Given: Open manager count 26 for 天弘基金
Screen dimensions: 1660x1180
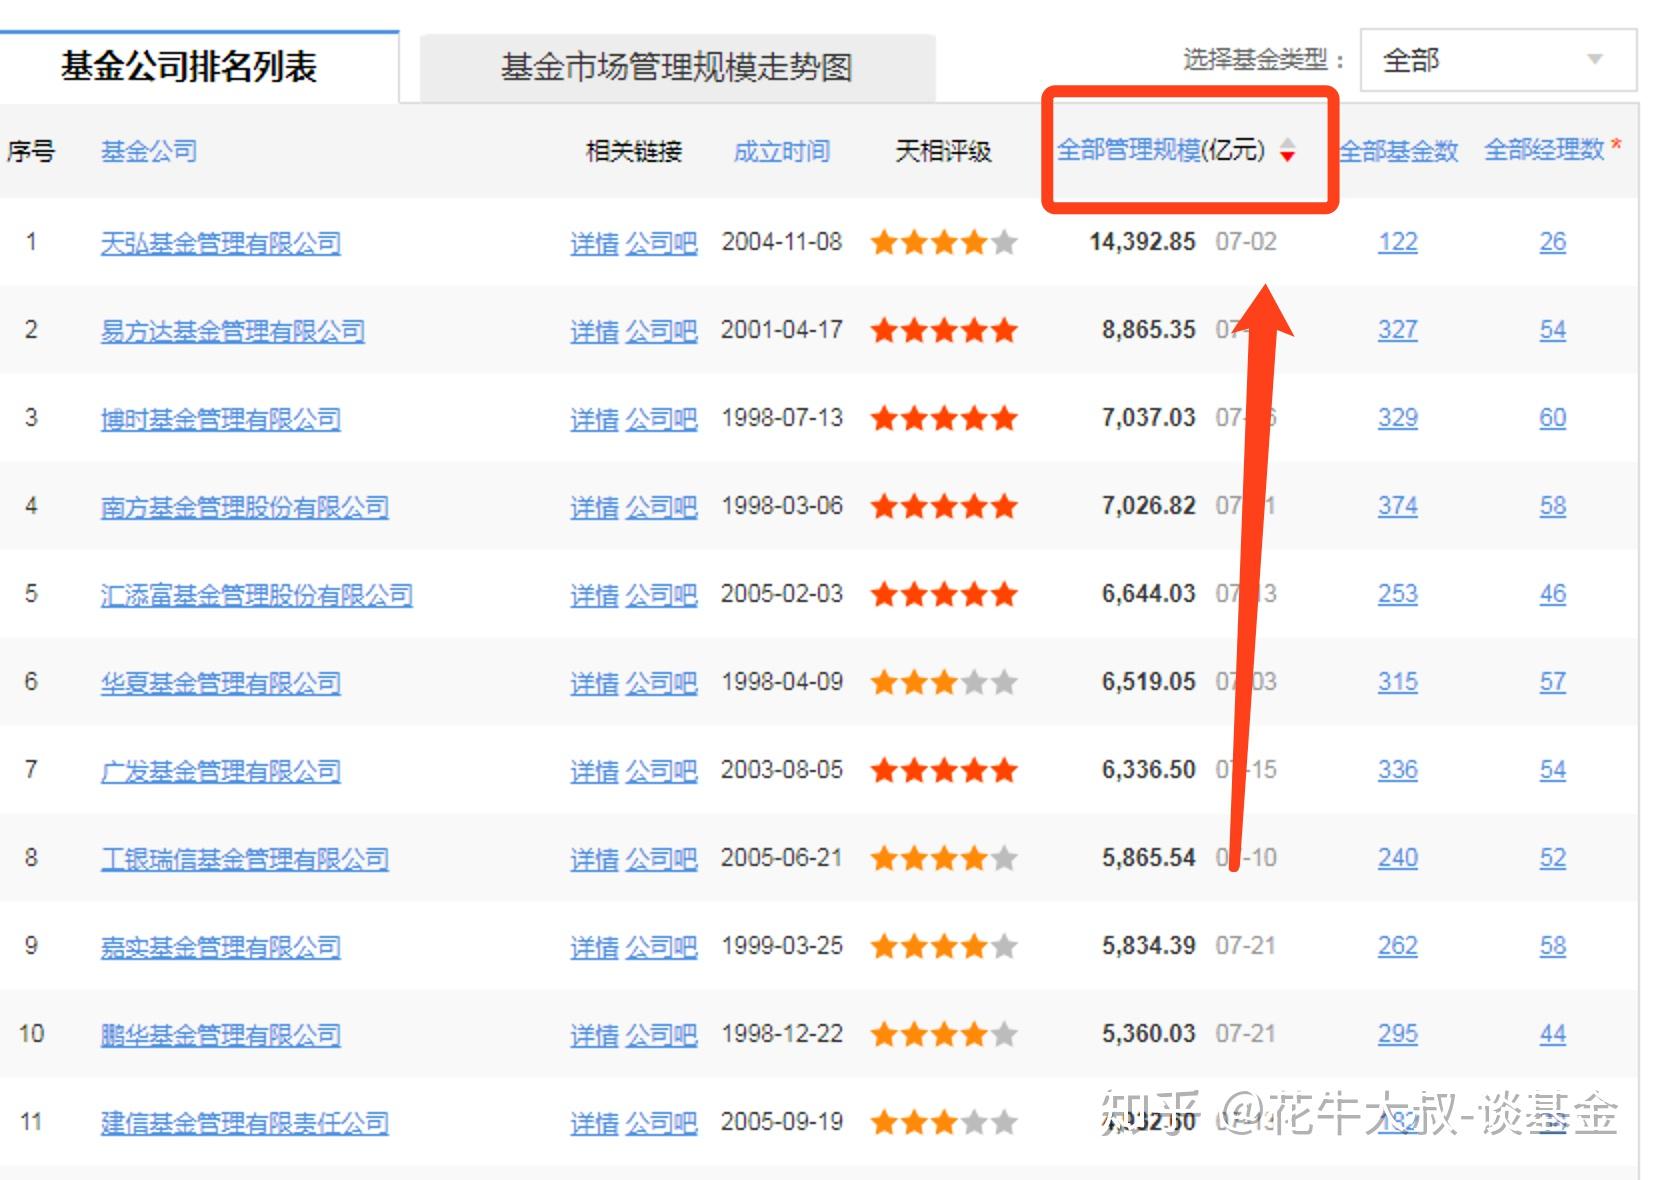Looking at the screenshot, I should pyautogui.click(x=1553, y=242).
